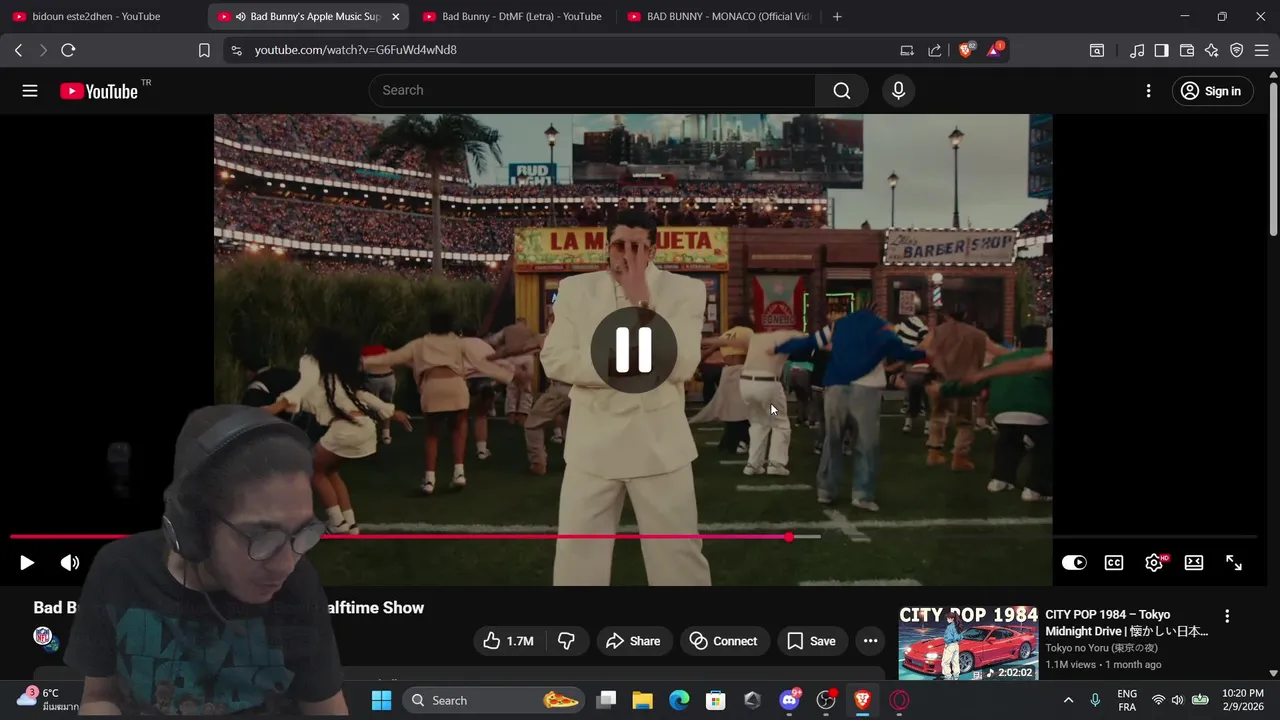Toggle the browser sidebar panel

(x=1161, y=50)
